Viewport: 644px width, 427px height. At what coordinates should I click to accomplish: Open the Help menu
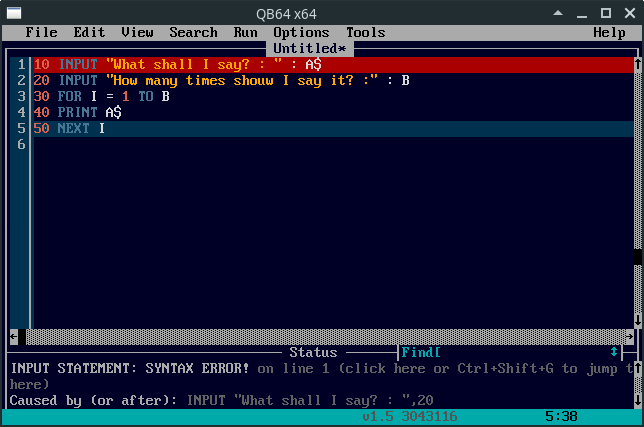(610, 32)
